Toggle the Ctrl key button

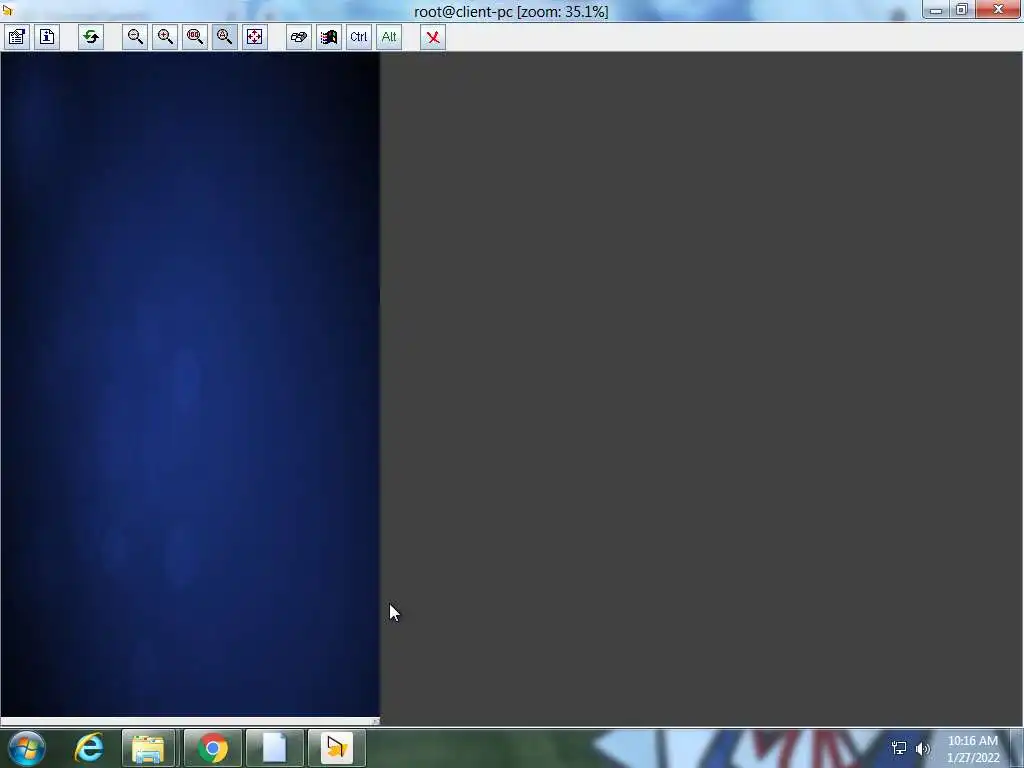(359, 37)
